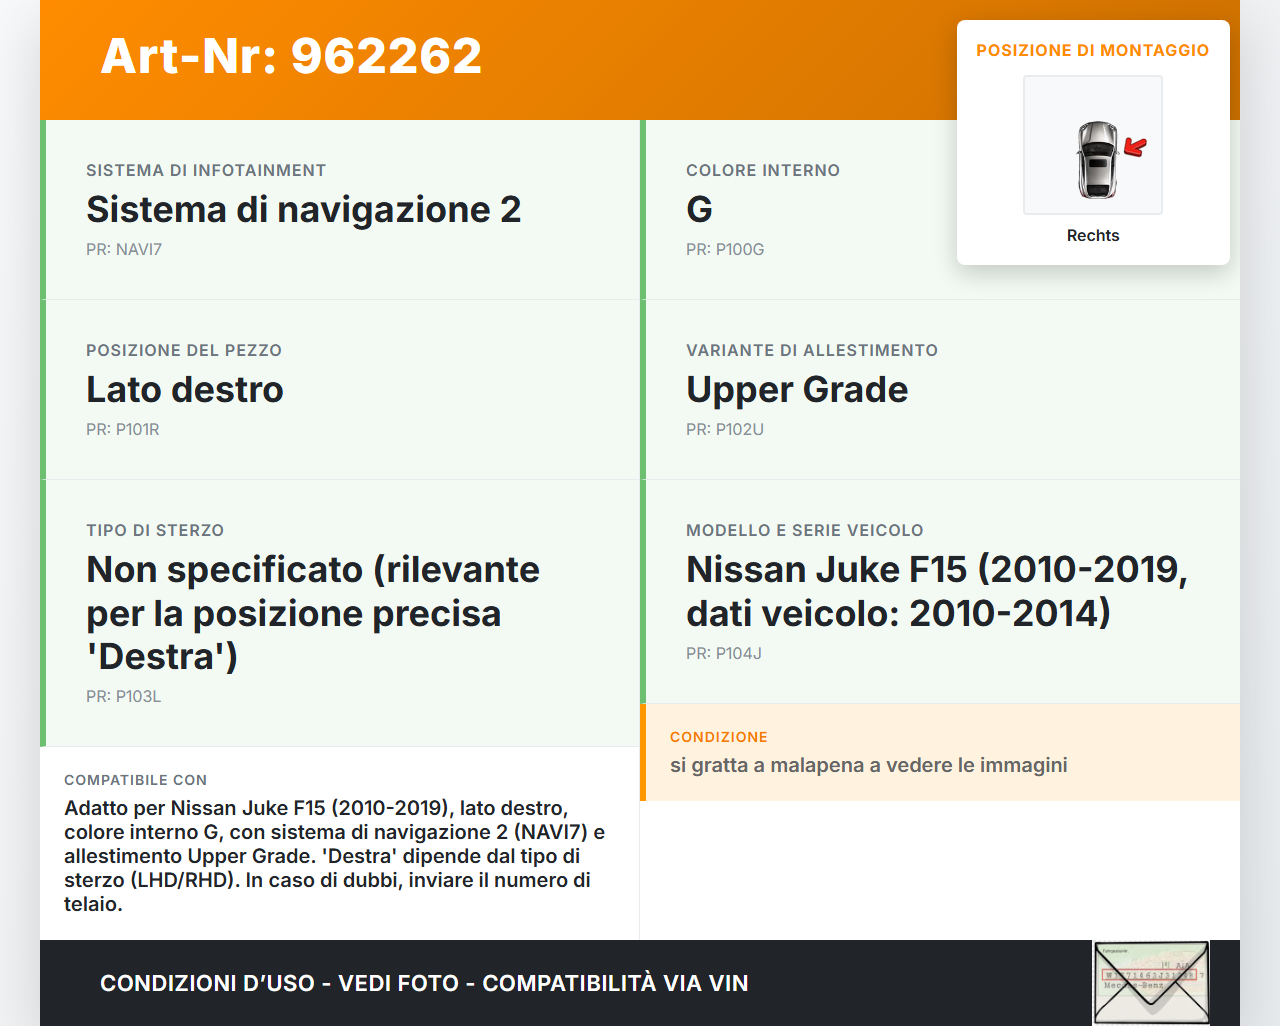Click the 'PR: NAVI7' code

pyautogui.click(x=124, y=250)
